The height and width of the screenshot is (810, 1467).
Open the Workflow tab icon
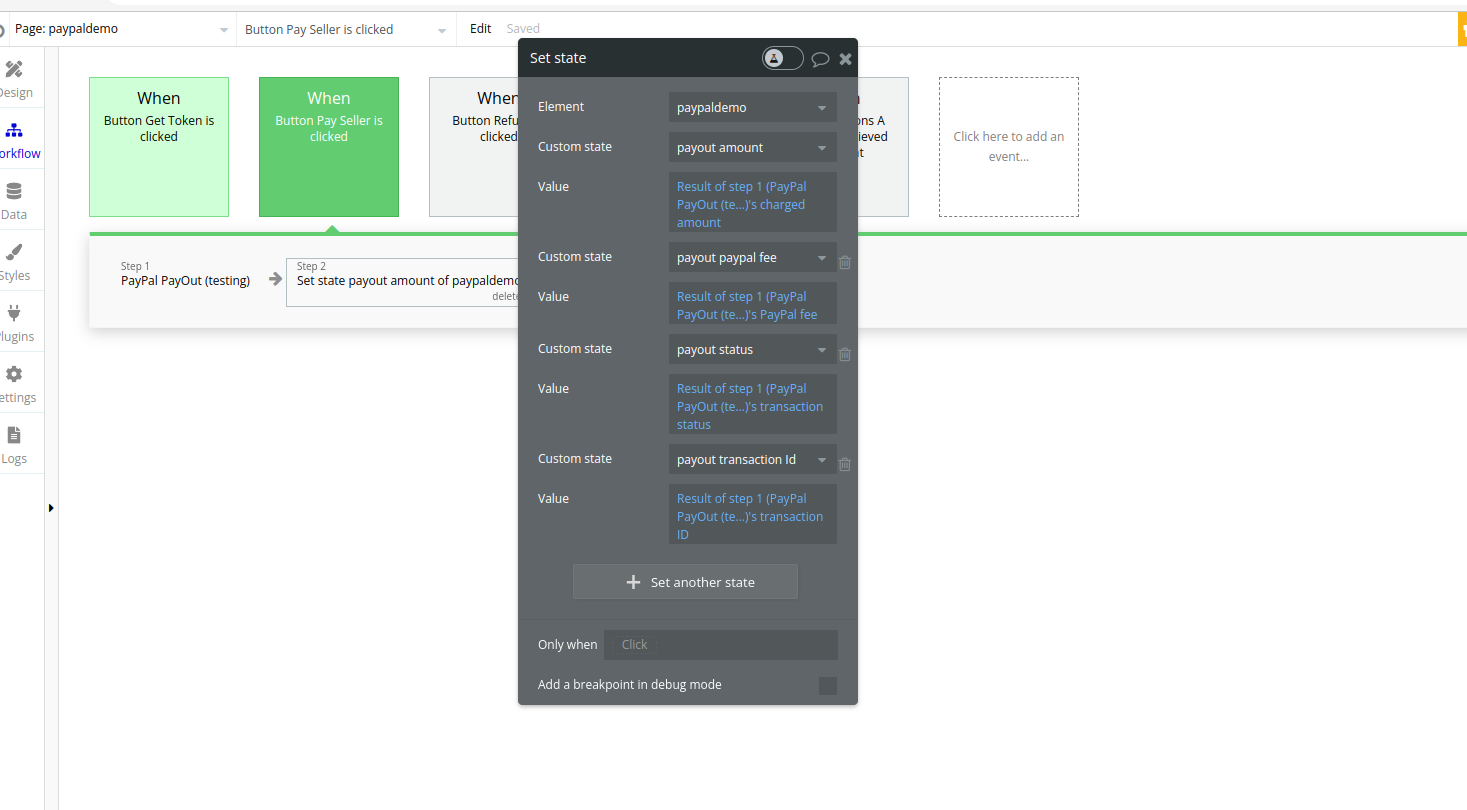[14, 131]
